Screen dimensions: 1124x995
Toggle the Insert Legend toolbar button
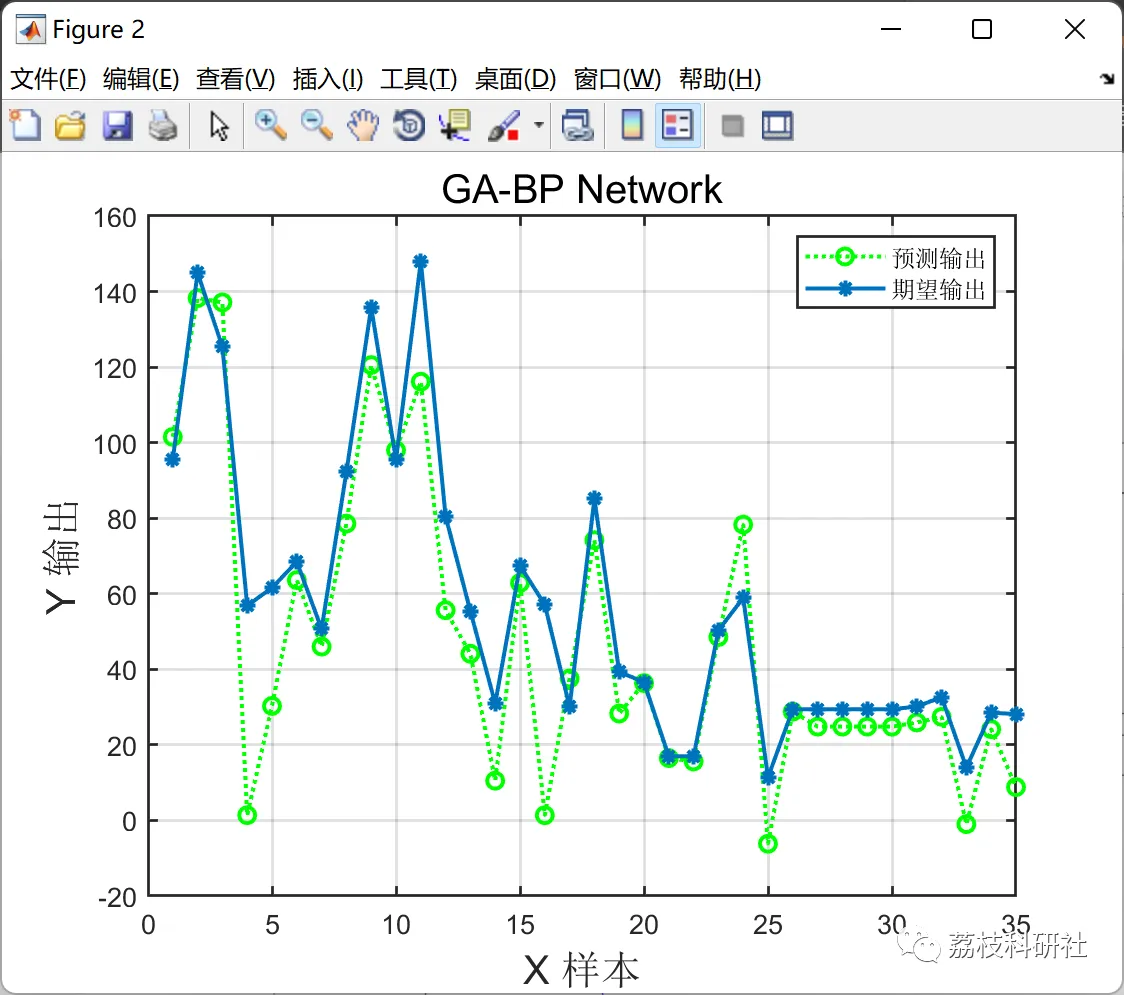tap(677, 125)
